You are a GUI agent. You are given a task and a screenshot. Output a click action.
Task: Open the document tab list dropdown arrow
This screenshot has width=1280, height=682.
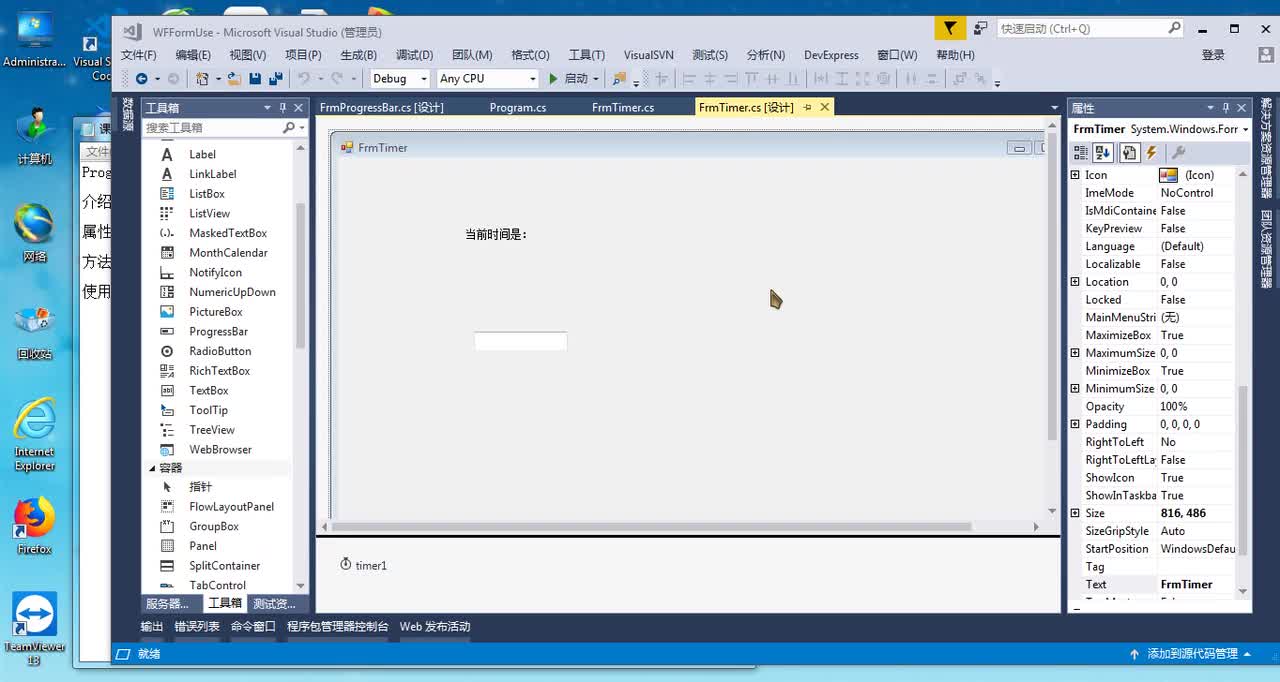1054,108
